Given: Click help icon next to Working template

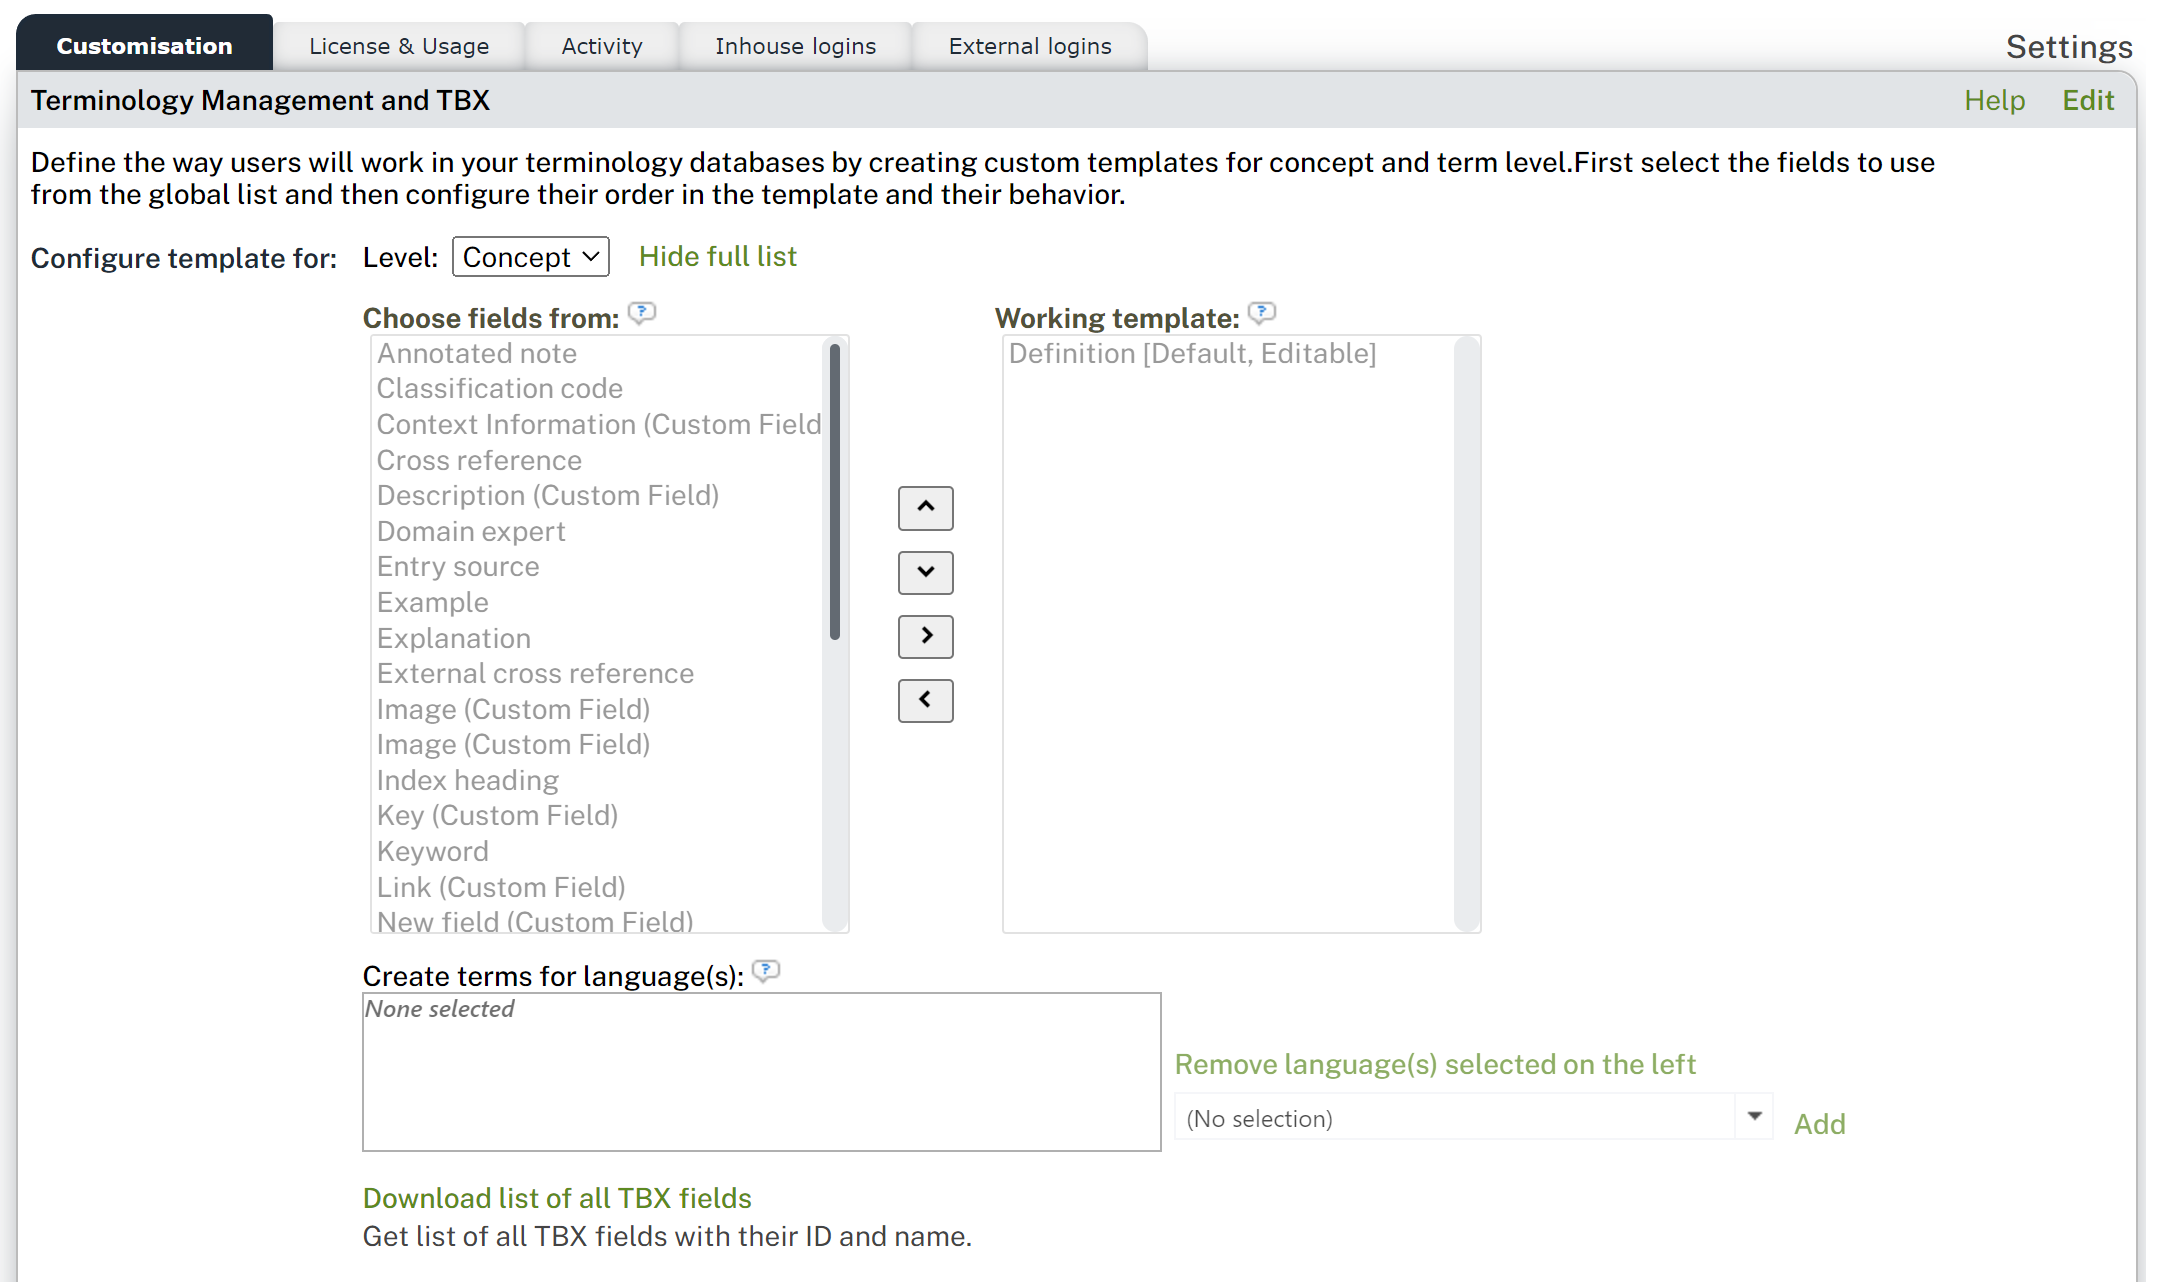Looking at the screenshot, I should [x=1261, y=314].
